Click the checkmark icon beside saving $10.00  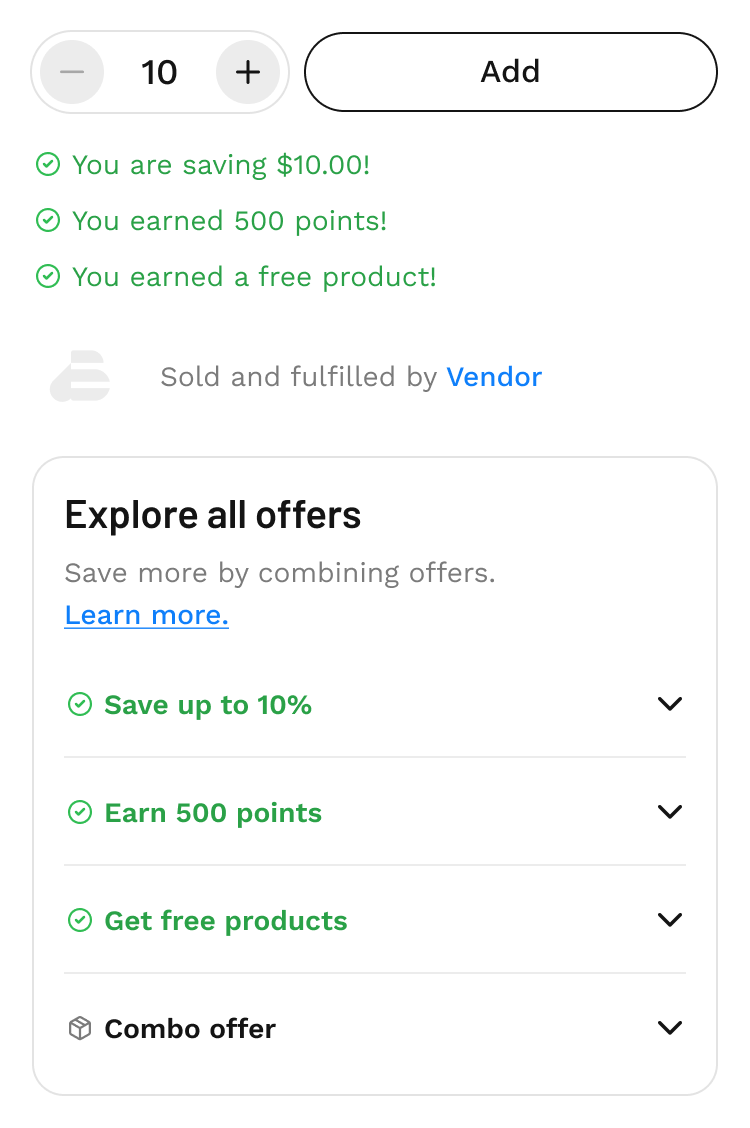tap(47, 165)
